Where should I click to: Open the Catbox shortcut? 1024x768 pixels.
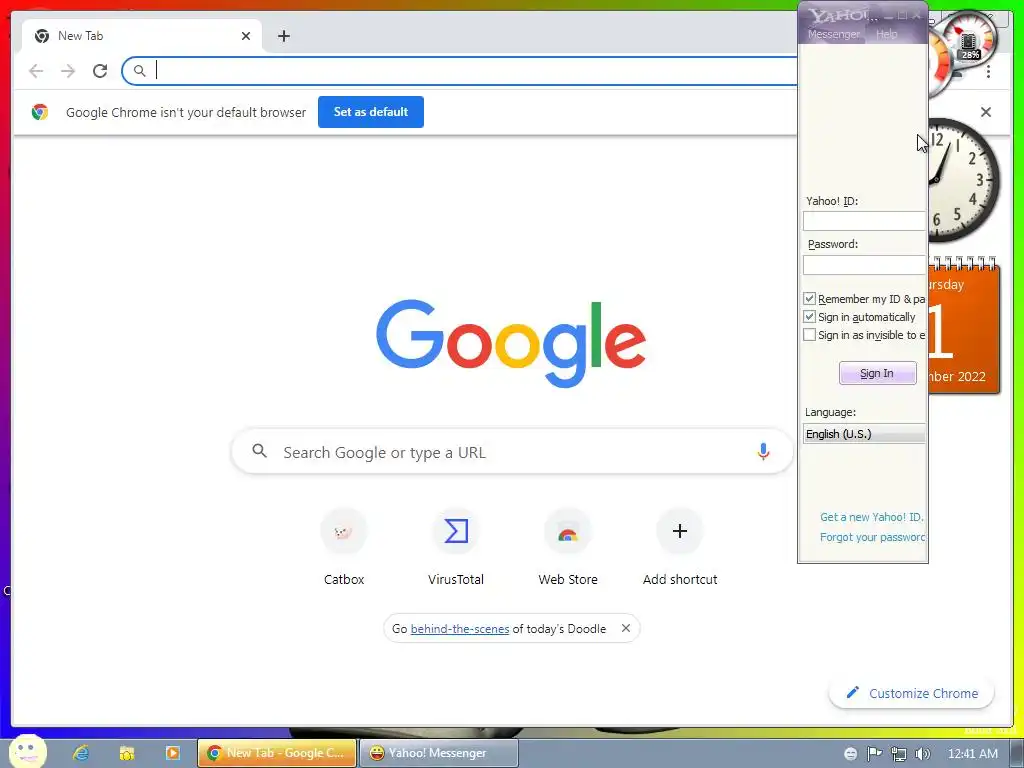pyautogui.click(x=344, y=547)
